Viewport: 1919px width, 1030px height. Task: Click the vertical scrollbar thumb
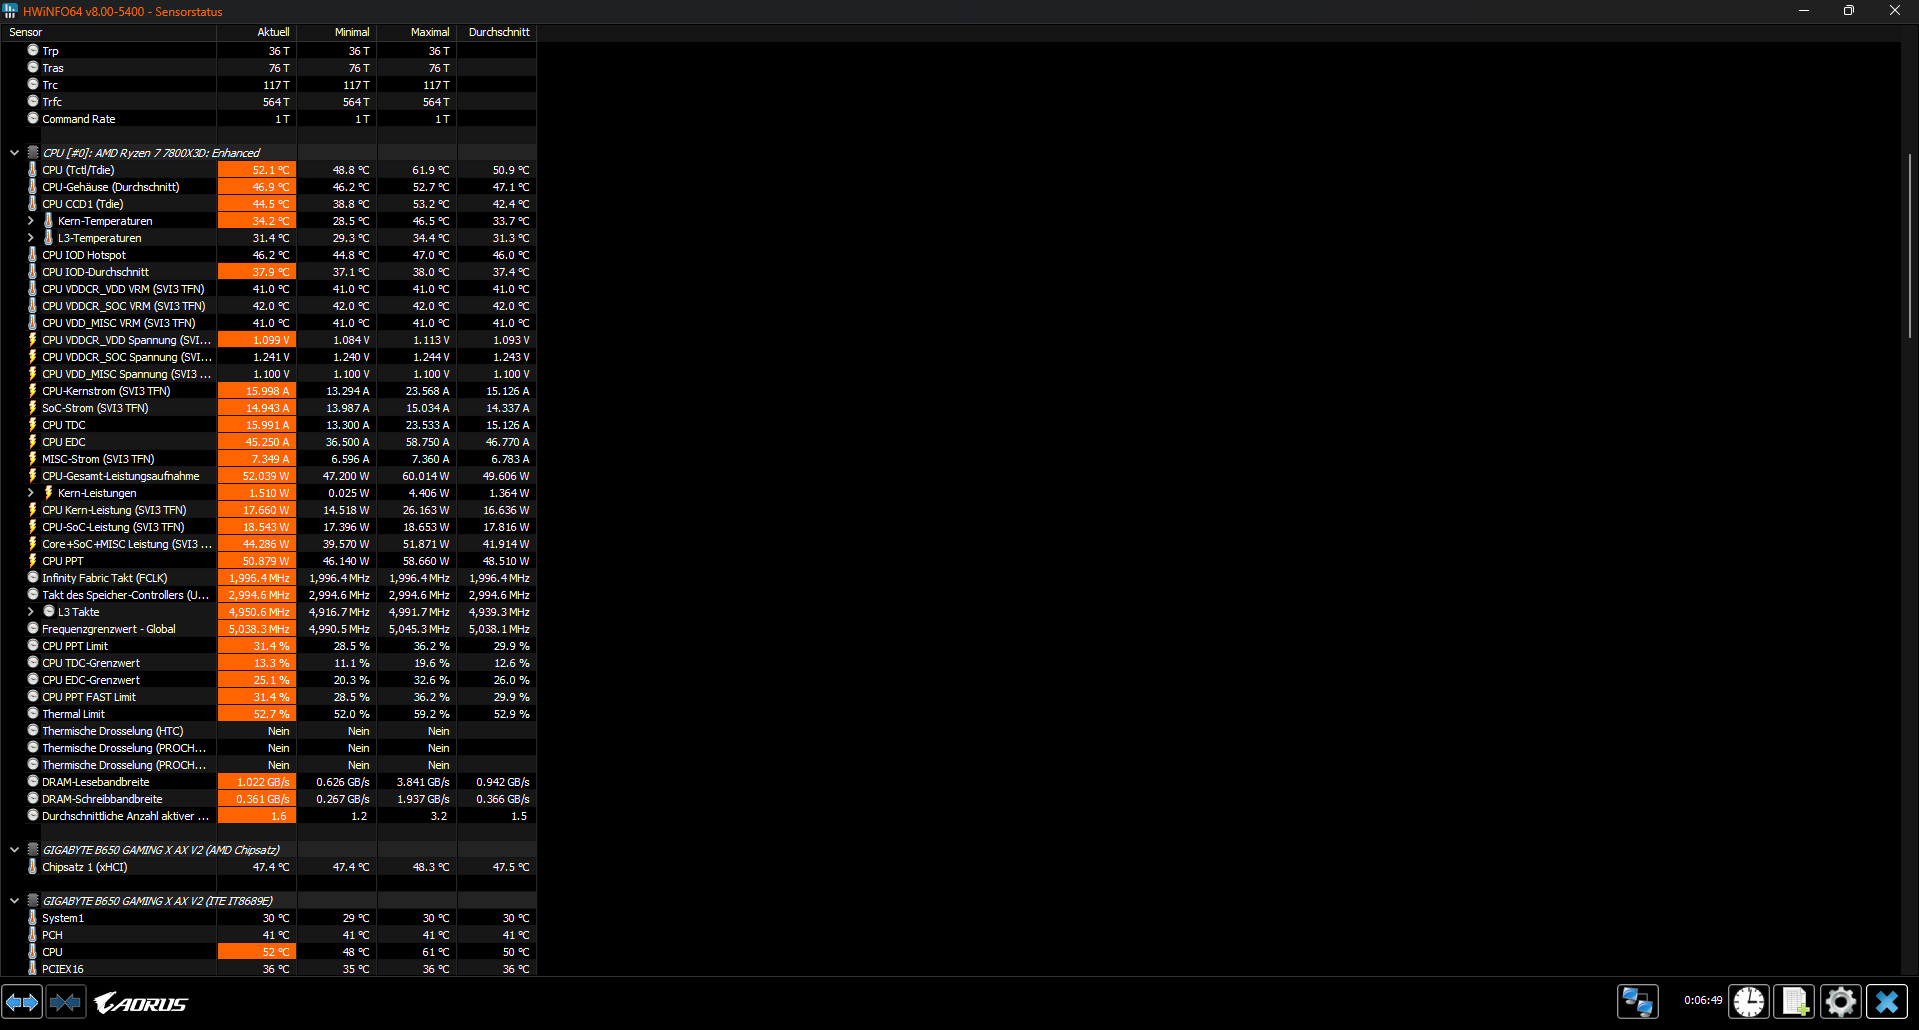(x=1910, y=245)
